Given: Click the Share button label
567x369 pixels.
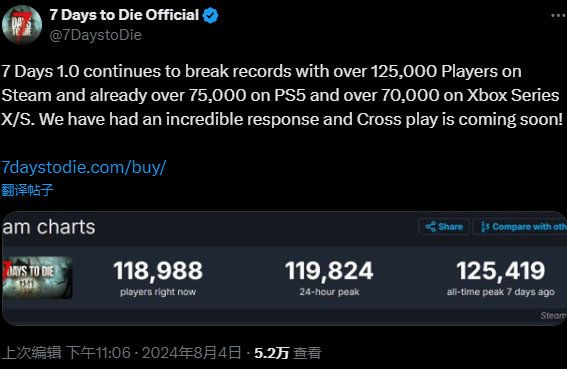Looking at the screenshot, I should [x=450, y=227].
